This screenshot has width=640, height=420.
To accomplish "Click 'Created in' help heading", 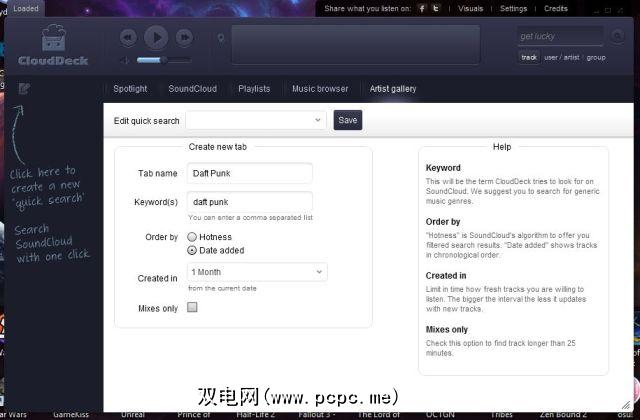I will (x=446, y=276).
